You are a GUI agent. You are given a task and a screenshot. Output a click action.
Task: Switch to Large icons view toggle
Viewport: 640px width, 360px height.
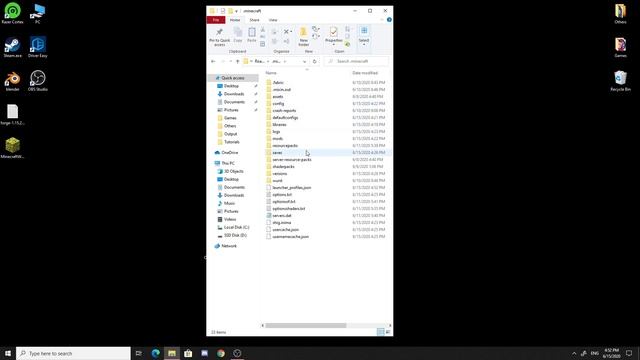tap(388, 332)
